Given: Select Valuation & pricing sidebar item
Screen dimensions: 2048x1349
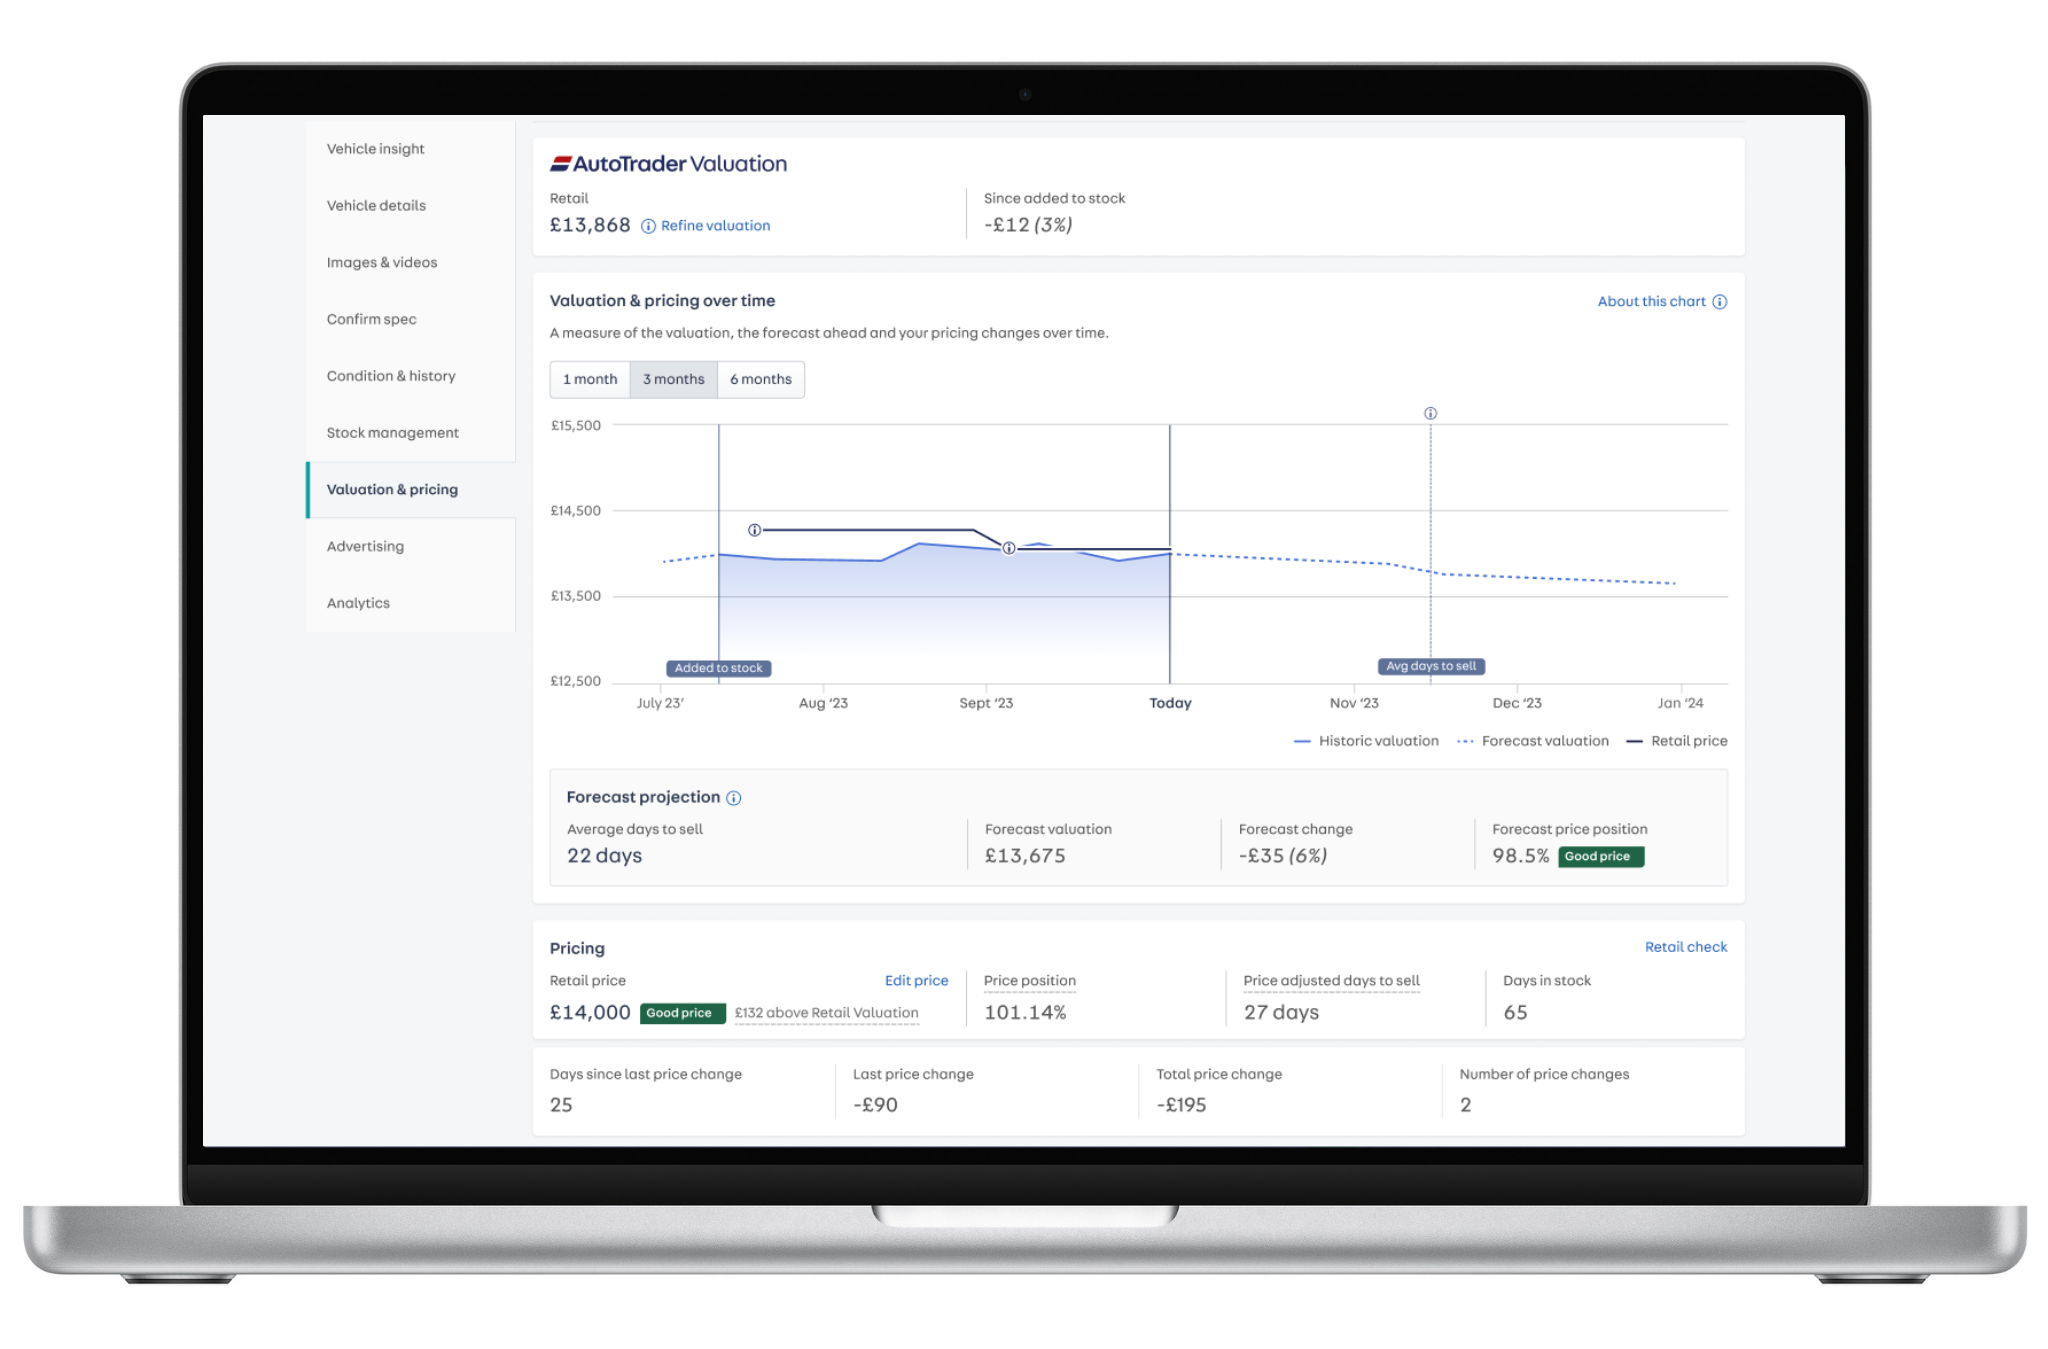Looking at the screenshot, I should point(410,490).
